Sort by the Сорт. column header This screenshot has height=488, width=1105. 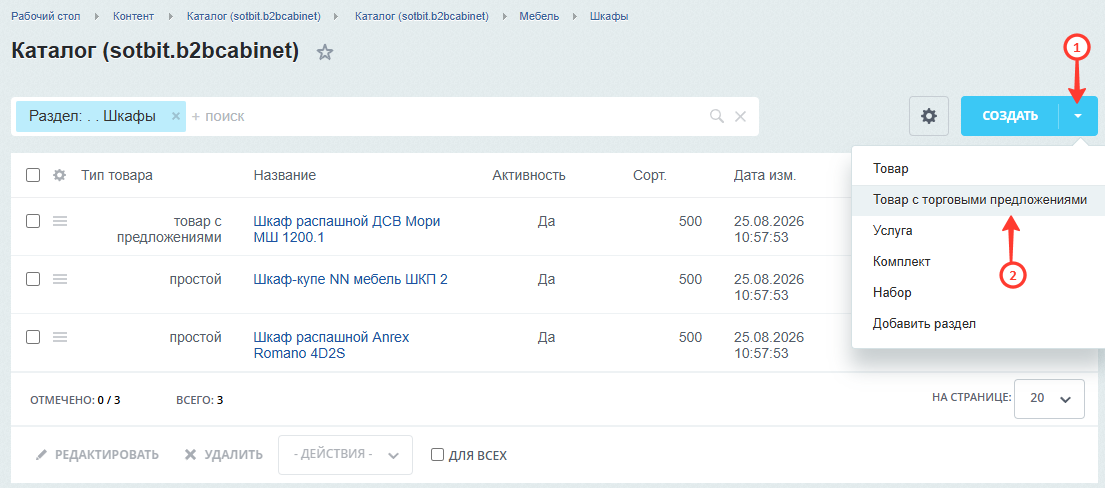click(650, 176)
